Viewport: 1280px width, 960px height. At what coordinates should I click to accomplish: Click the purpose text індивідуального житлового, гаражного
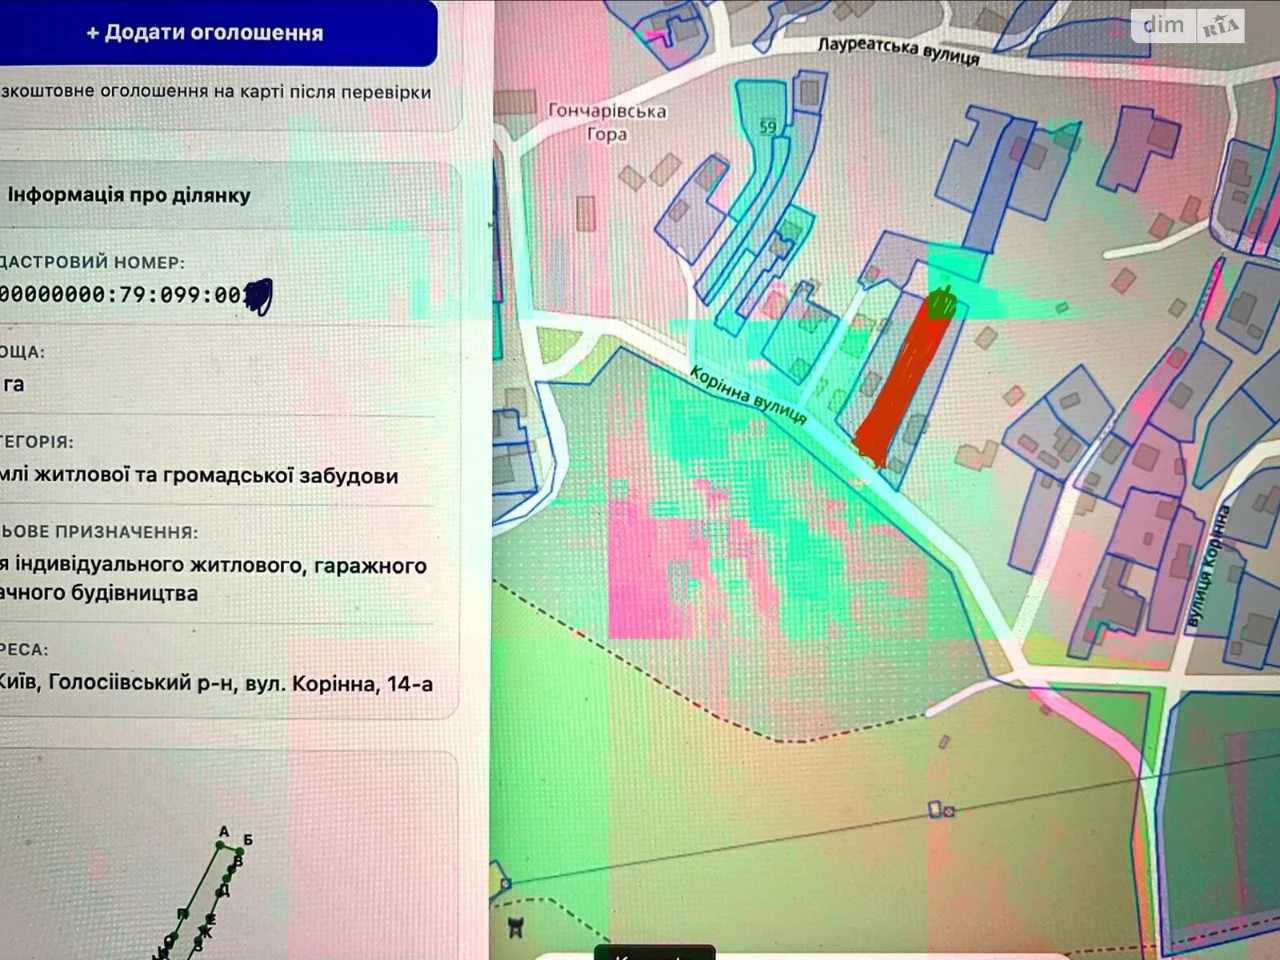[x=221, y=566]
